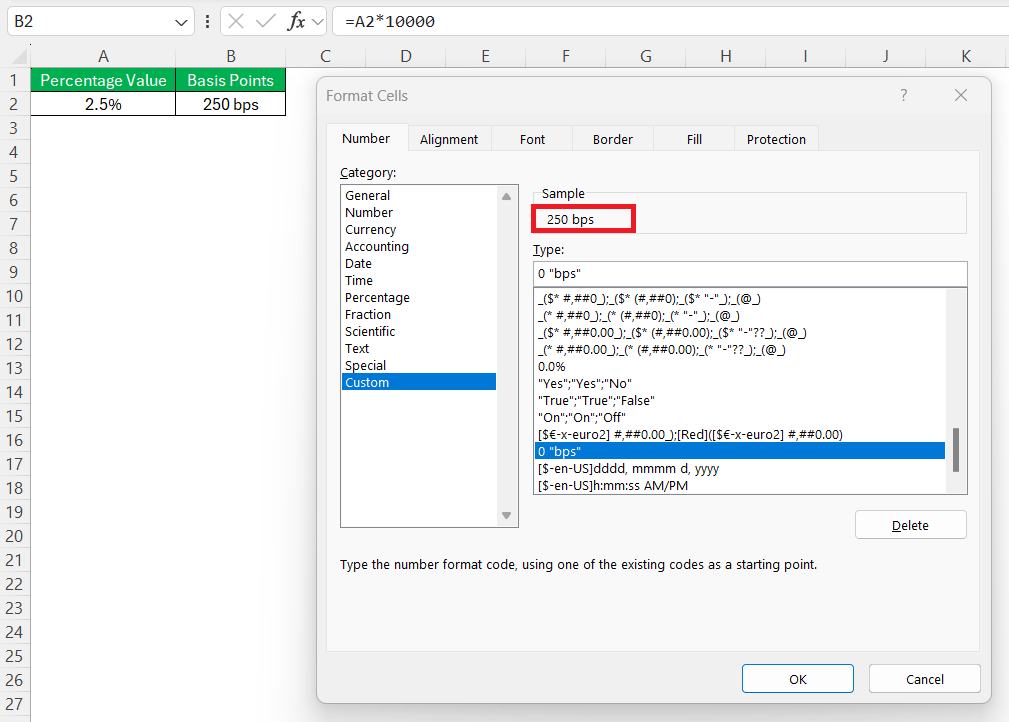The image size is (1009, 722).
Task: Select the Currency category
Action: (419, 229)
